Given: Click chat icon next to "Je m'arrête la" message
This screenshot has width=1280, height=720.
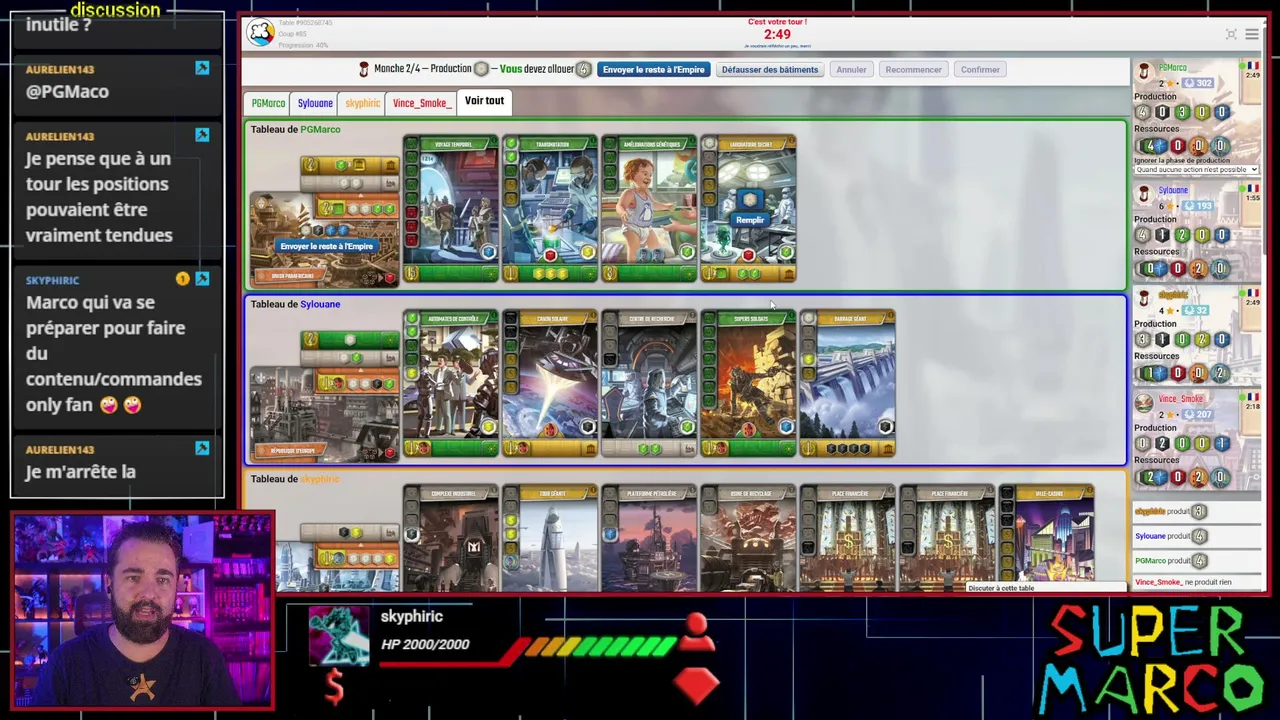Looking at the screenshot, I should pyautogui.click(x=202, y=448).
